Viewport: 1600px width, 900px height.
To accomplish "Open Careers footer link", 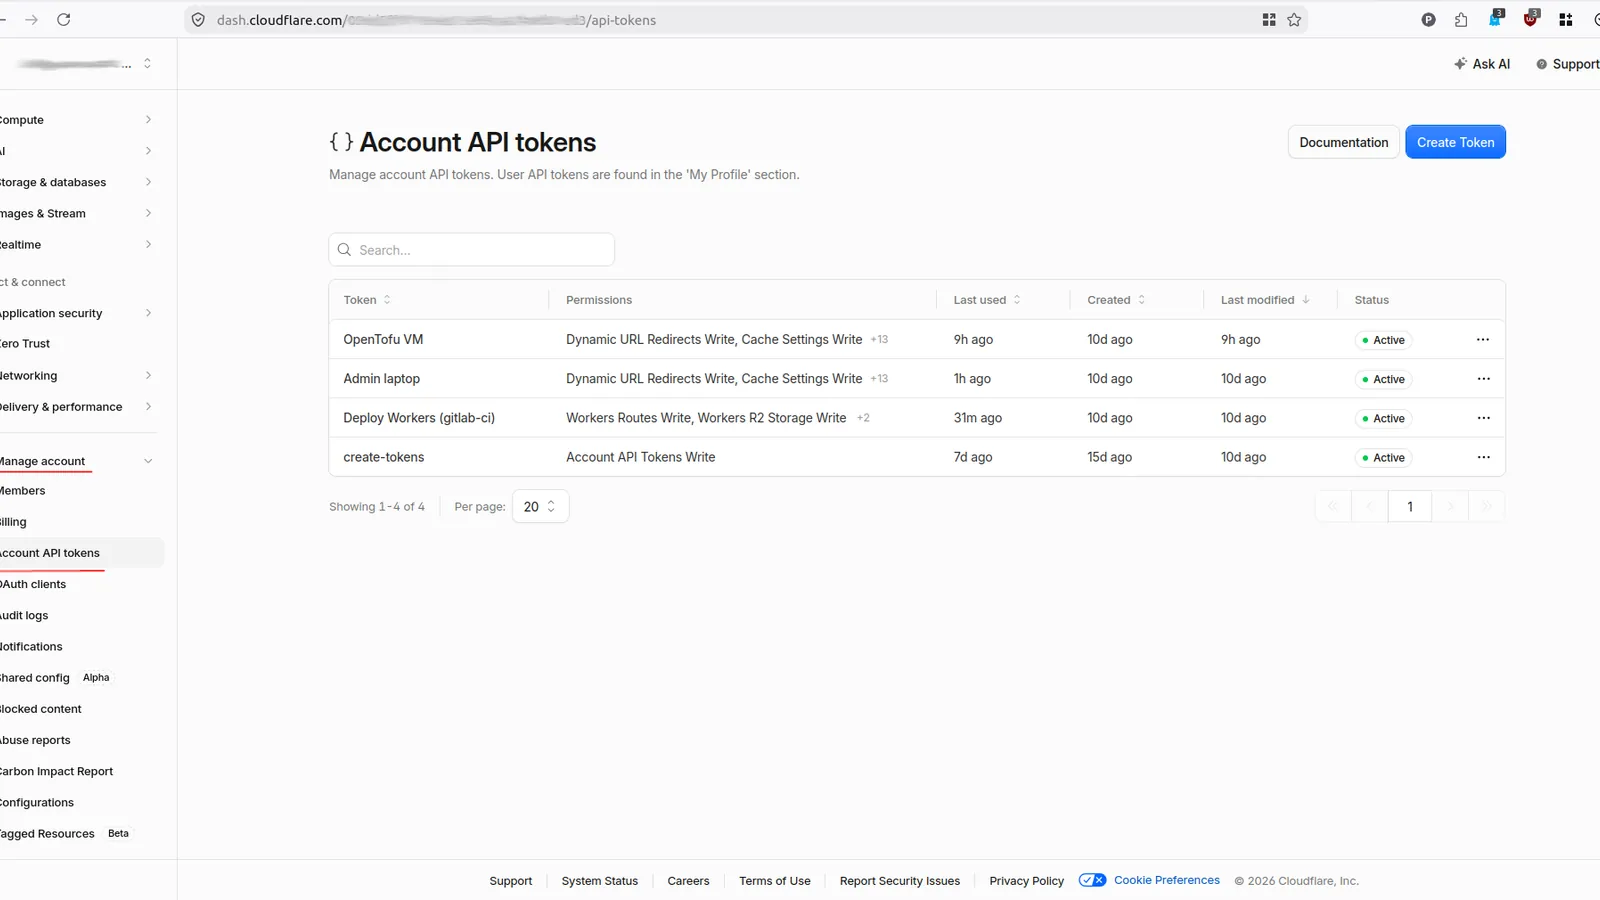I will tap(688, 881).
